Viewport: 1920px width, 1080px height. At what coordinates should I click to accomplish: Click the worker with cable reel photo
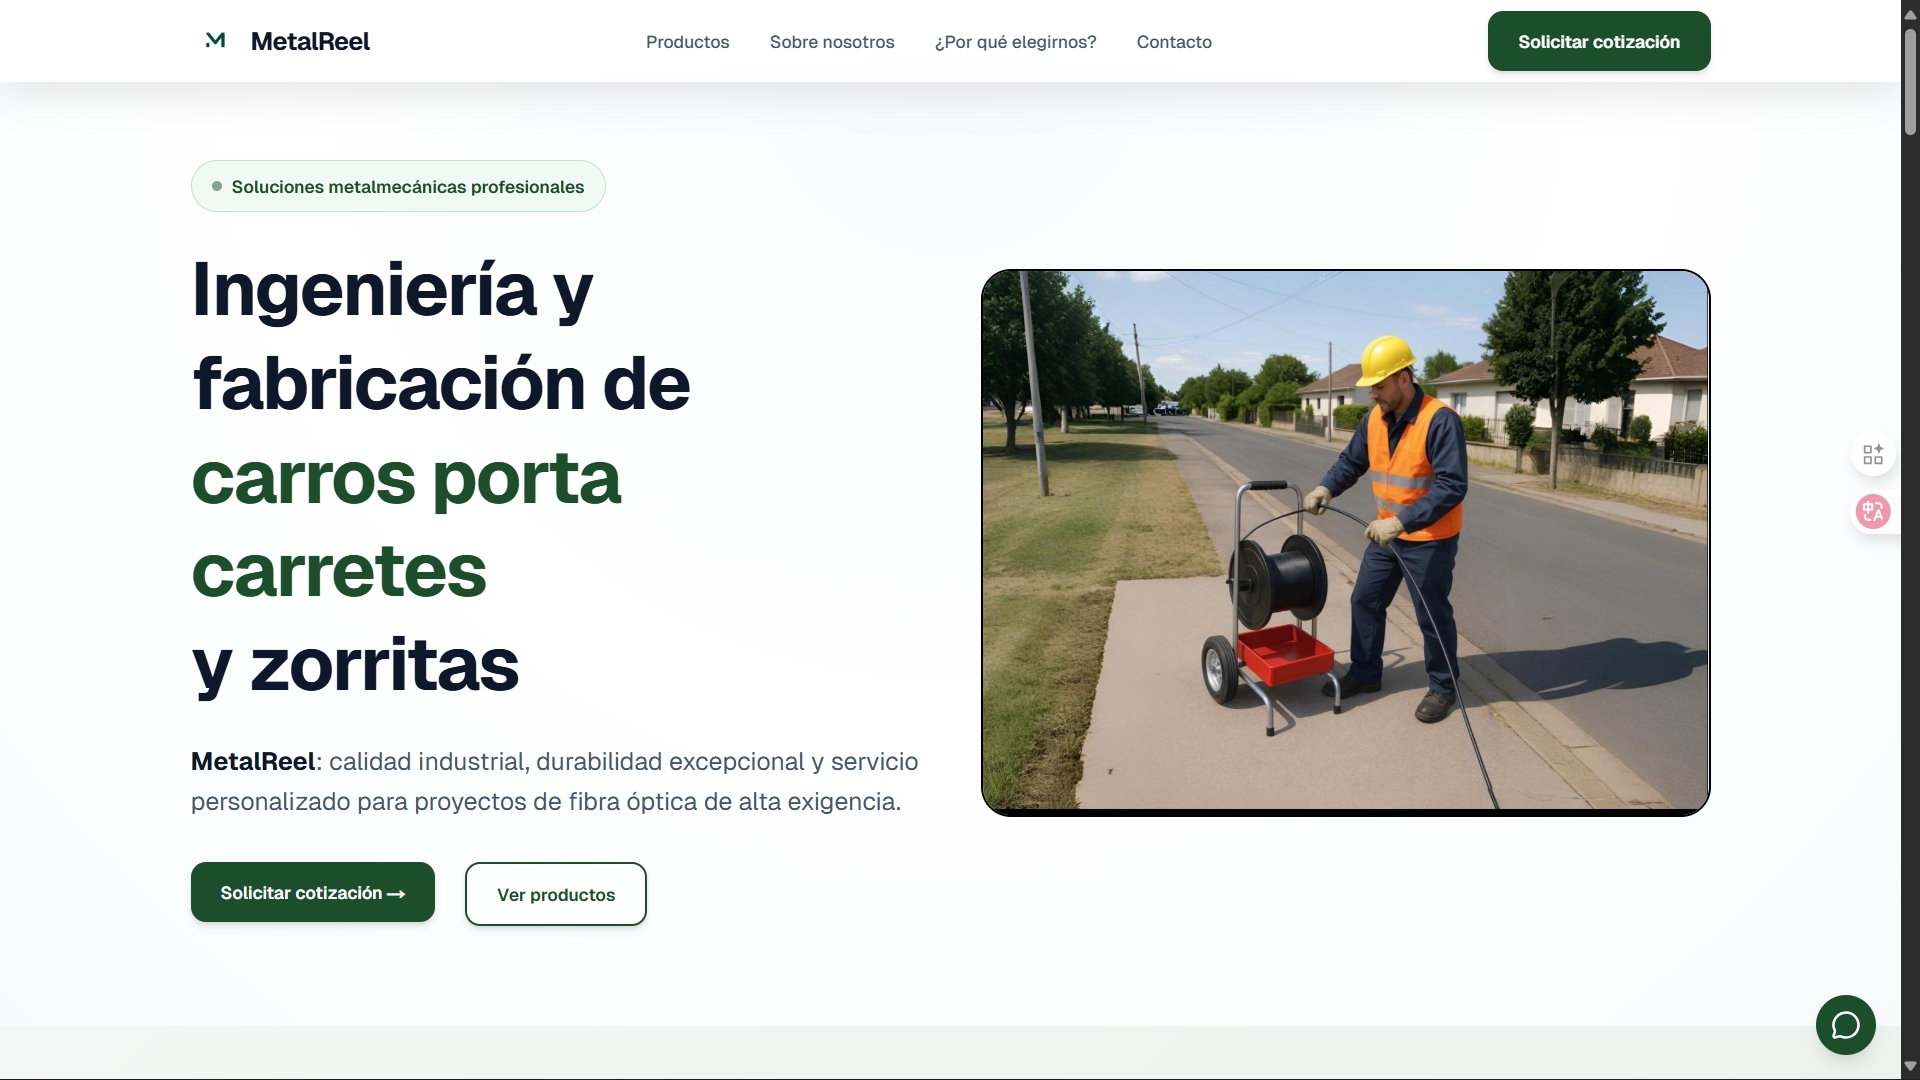click(1345, 542)
